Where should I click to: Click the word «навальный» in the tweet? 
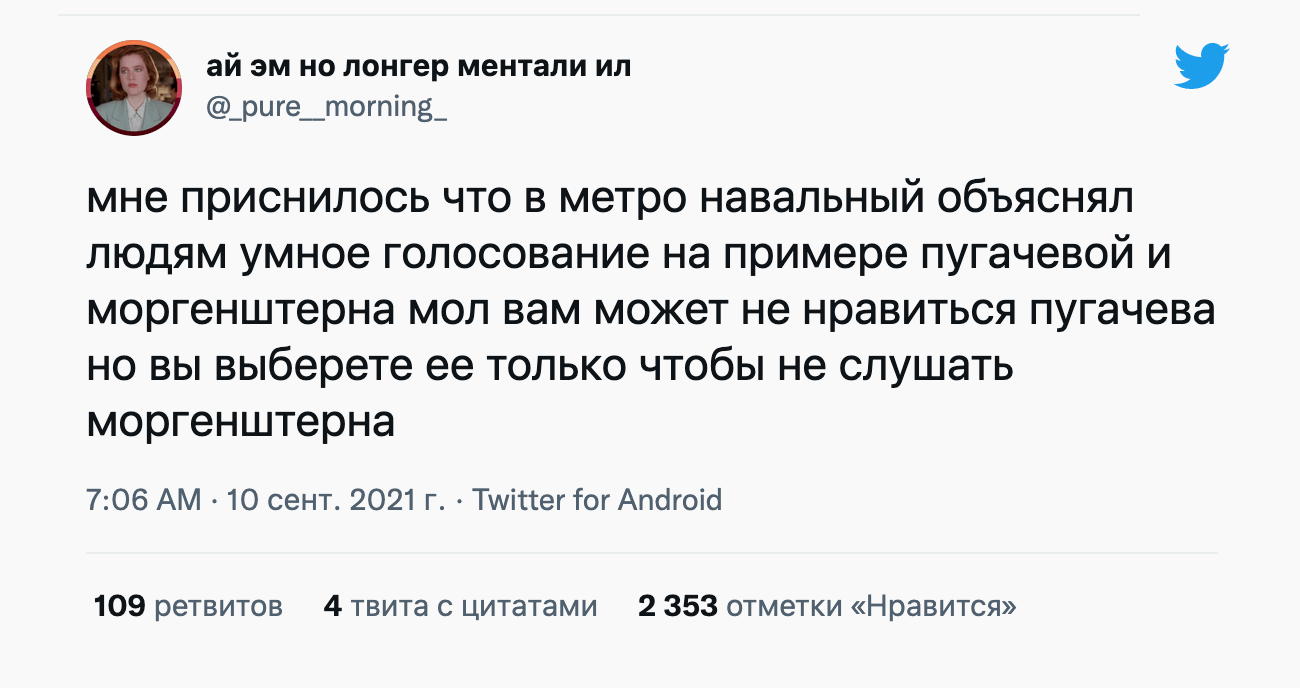[806, 200]
